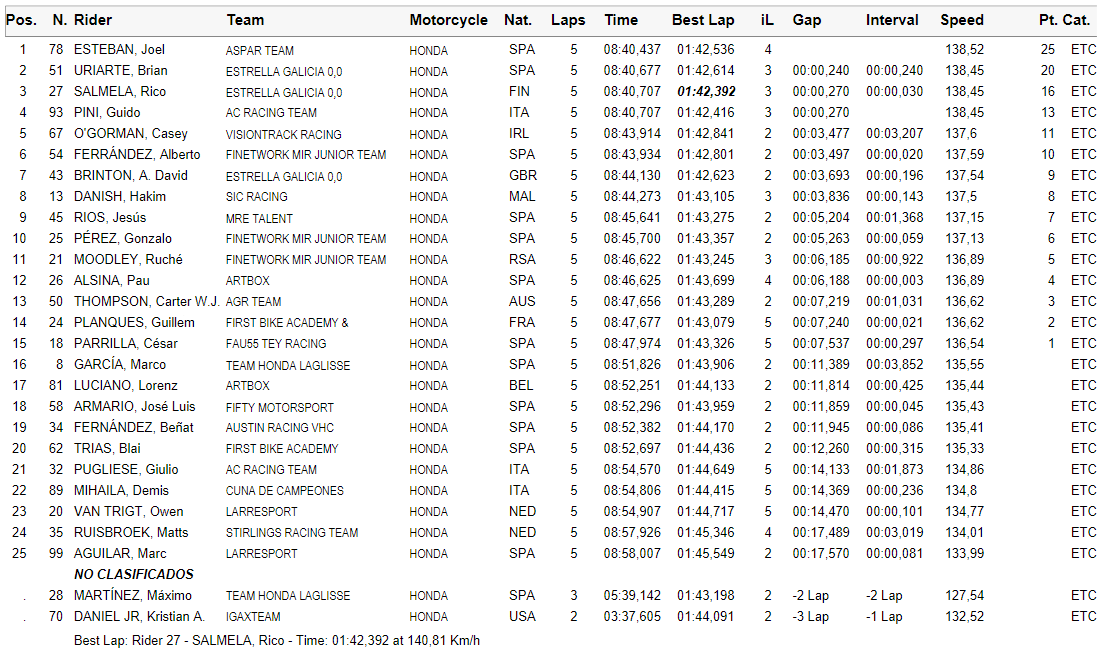
Task: Click team cell VISIONTRACK RACING
Action: (x=284, y=134)
